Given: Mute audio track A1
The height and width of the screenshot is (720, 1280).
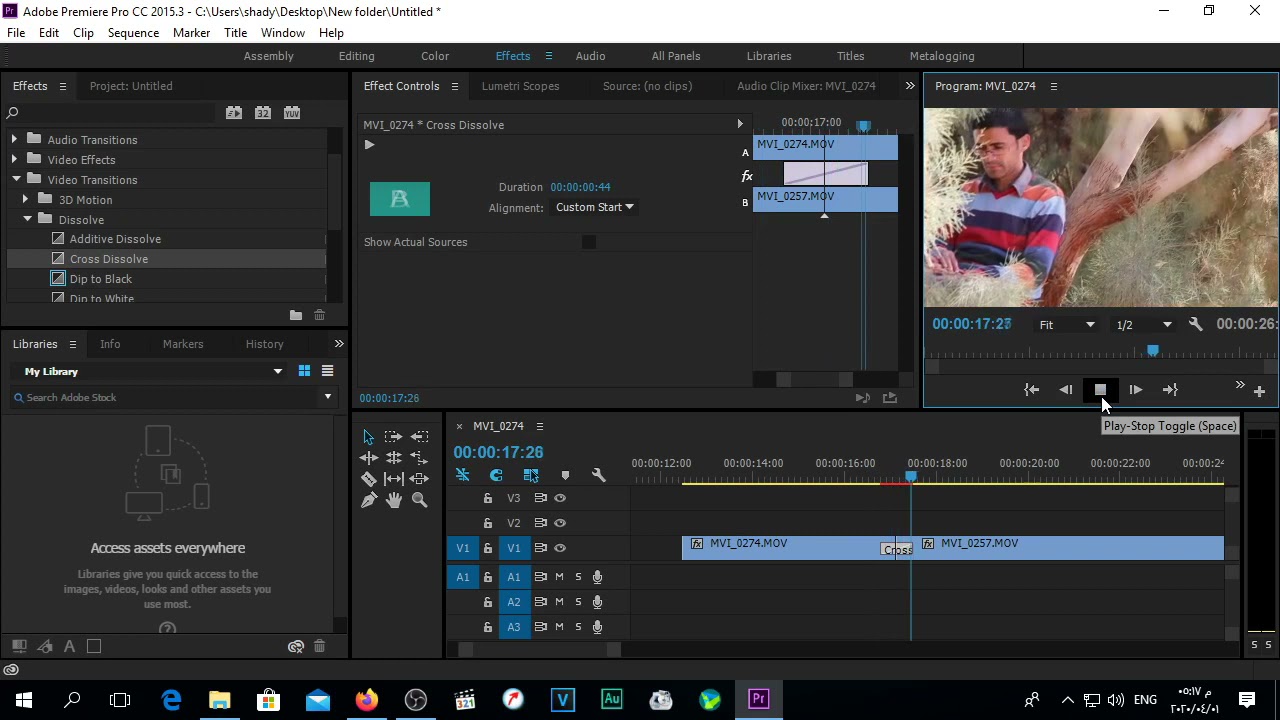Looking at the screenshot, I should tap(559, 577).
